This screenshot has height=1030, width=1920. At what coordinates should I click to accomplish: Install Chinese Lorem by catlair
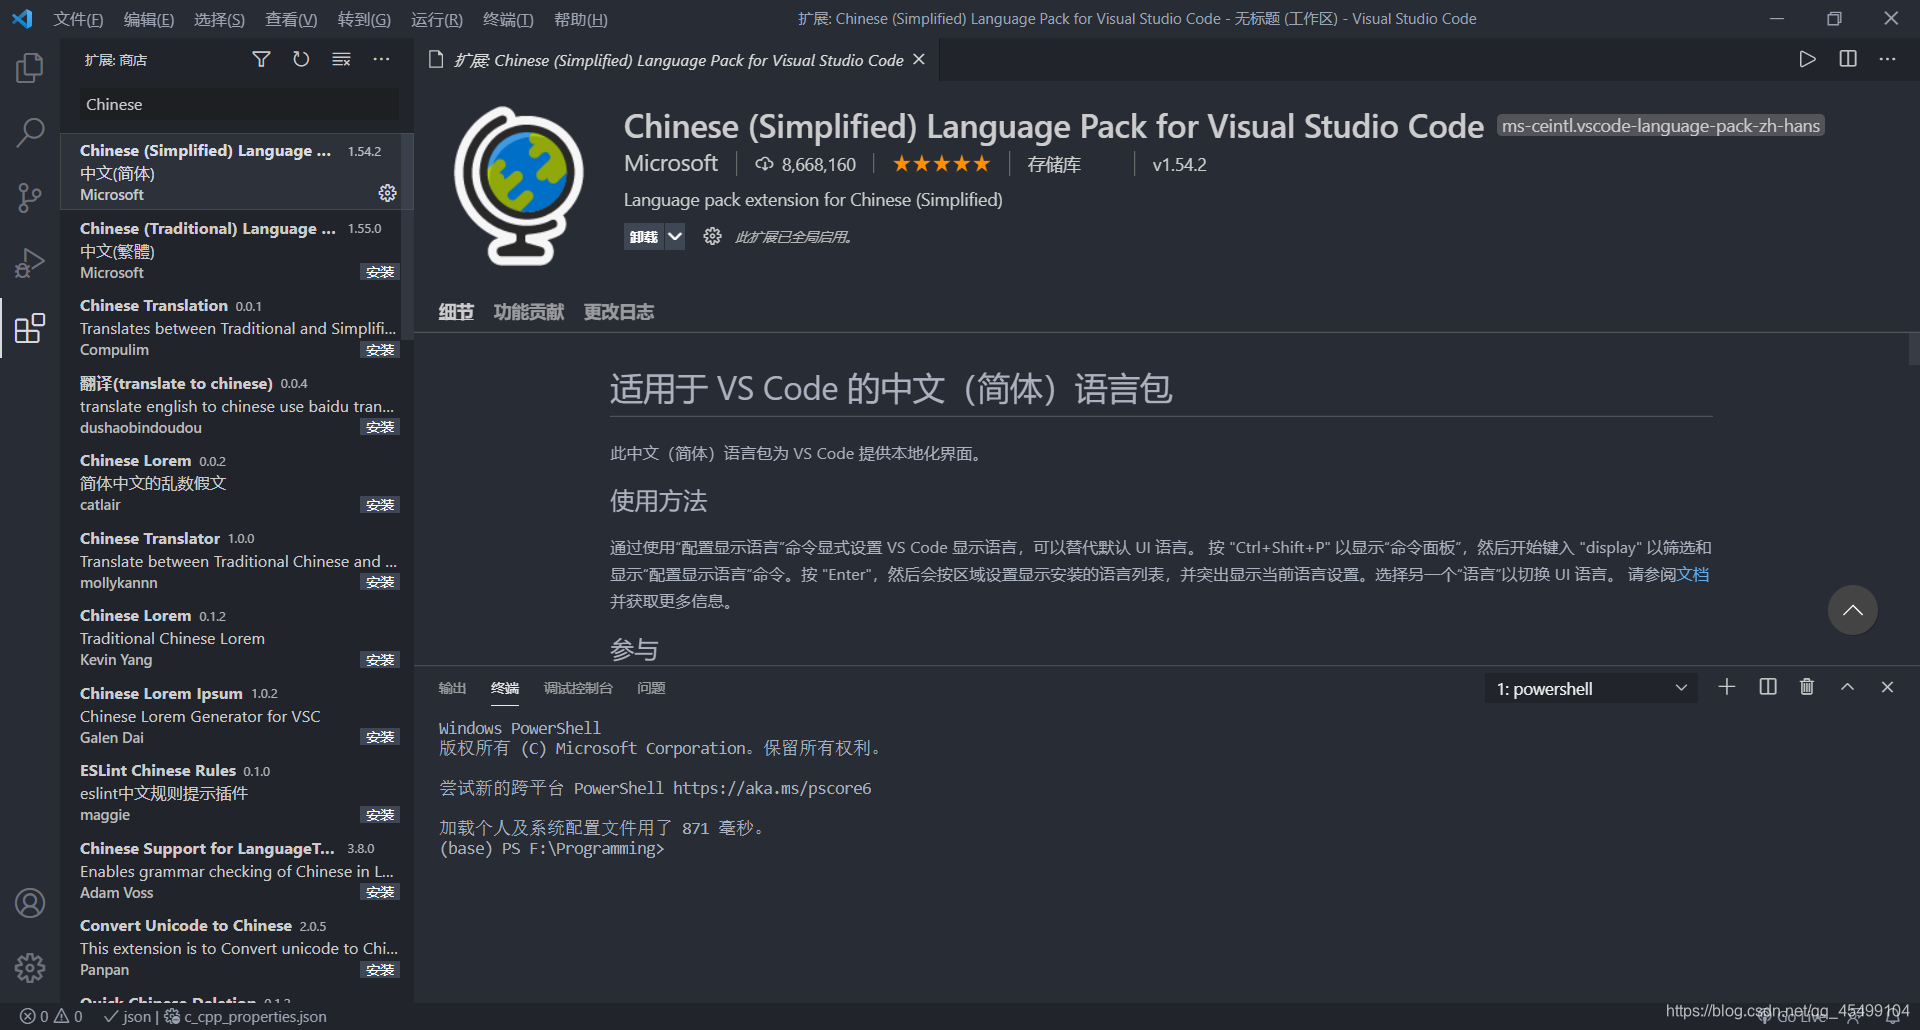pos(380,505)
